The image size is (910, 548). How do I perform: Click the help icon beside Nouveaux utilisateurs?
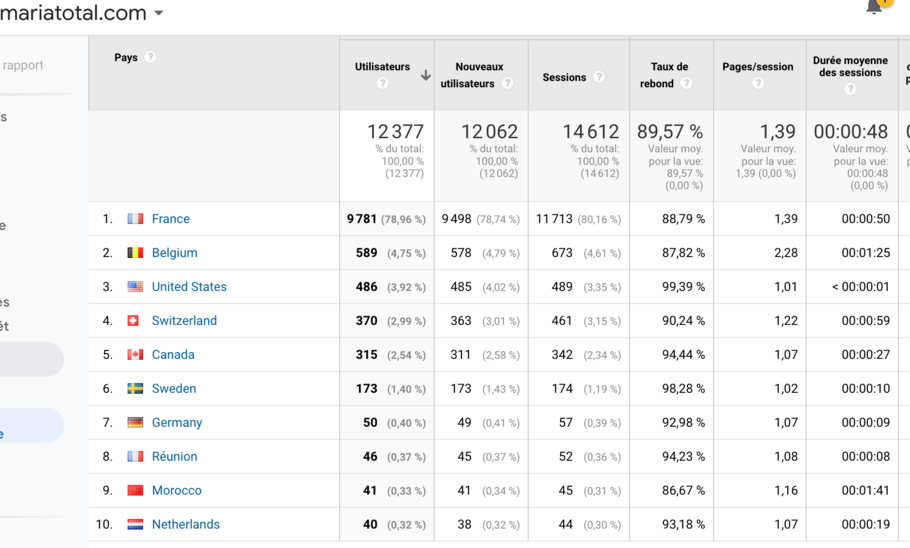click(507, 84)
